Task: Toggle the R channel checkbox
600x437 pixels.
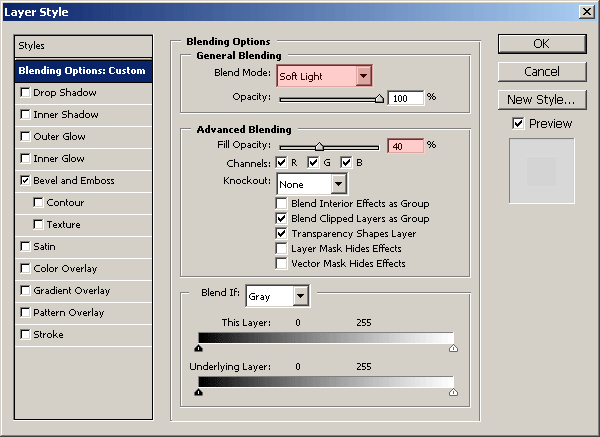Action: point(281,163)
